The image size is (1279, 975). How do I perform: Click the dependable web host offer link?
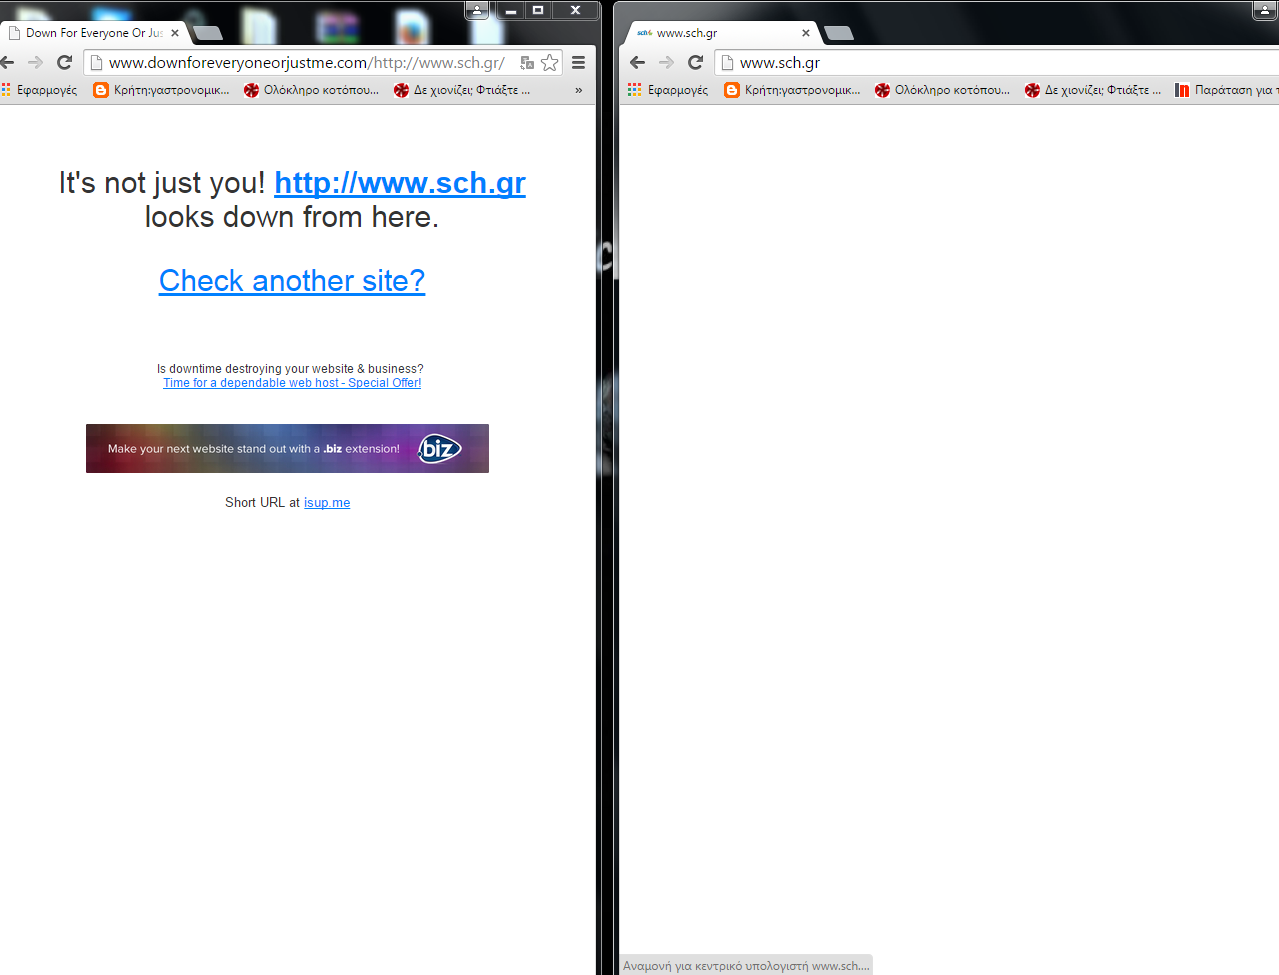click(292, 383)
